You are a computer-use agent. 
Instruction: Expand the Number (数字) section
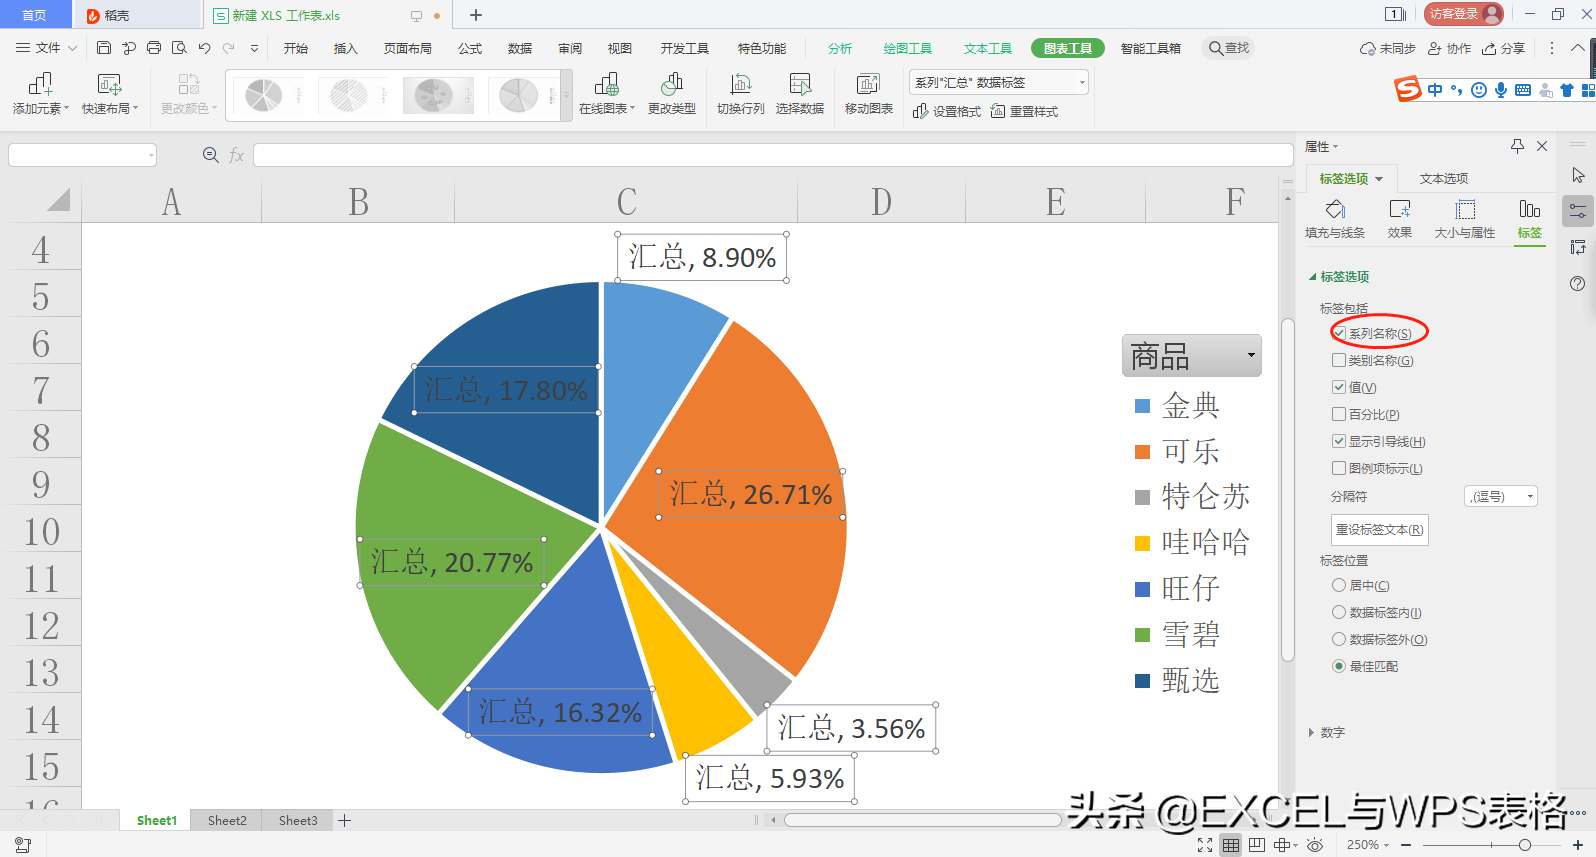(1311, 732)
